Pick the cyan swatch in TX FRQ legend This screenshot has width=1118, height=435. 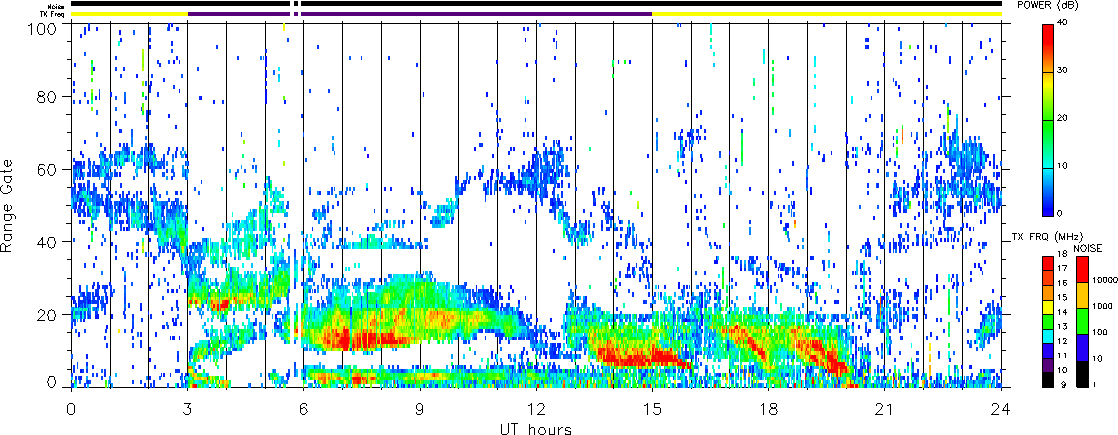(x=1047, y=337)
